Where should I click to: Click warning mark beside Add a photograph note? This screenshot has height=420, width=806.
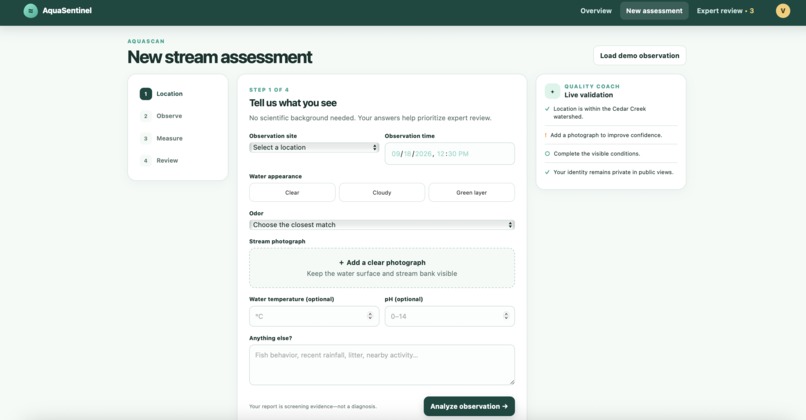pyautogui.click(x=545, y=135)
